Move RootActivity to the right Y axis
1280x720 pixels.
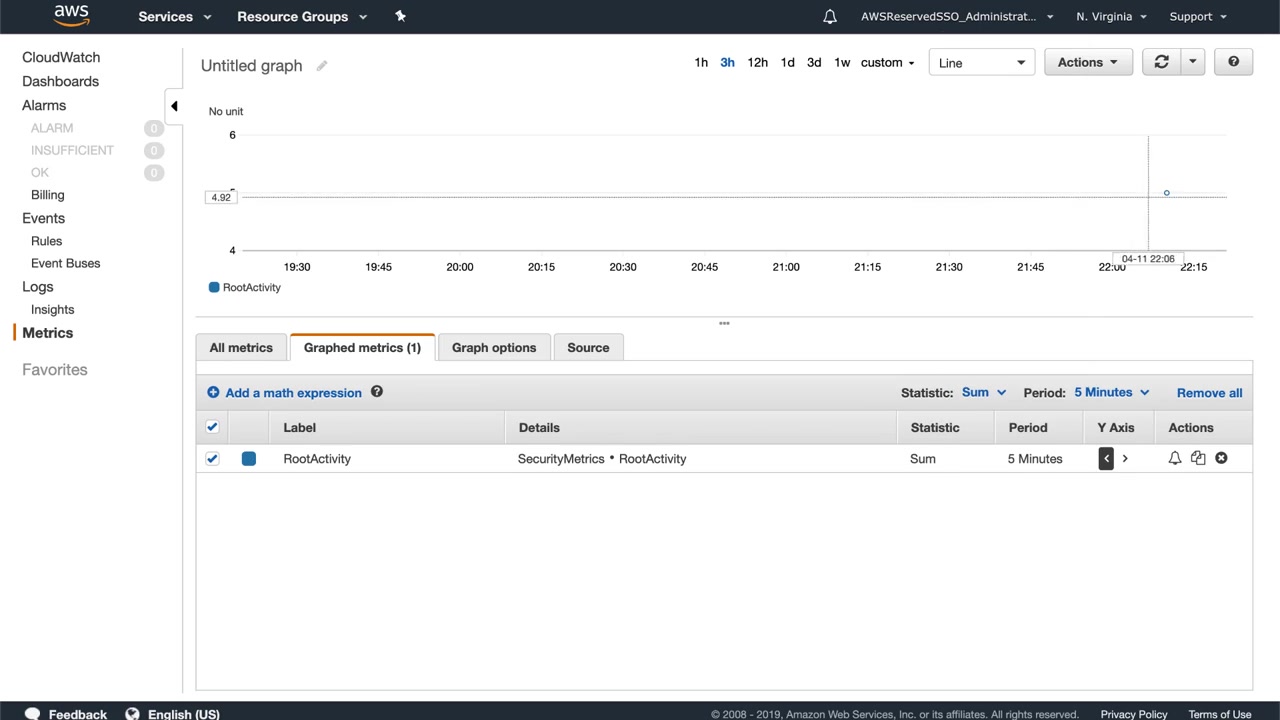[x=1125, y=458]
